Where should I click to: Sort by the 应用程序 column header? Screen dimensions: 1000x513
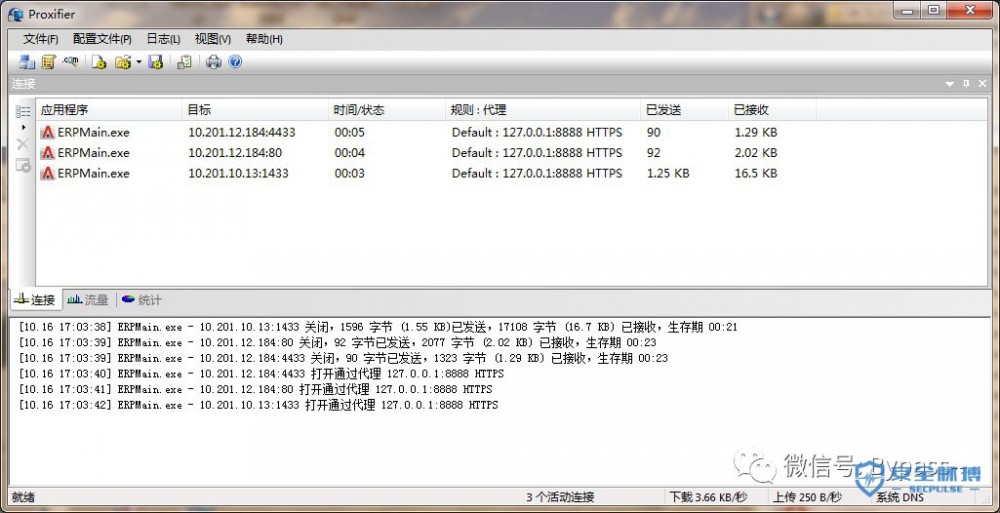[x=109, y=110]
